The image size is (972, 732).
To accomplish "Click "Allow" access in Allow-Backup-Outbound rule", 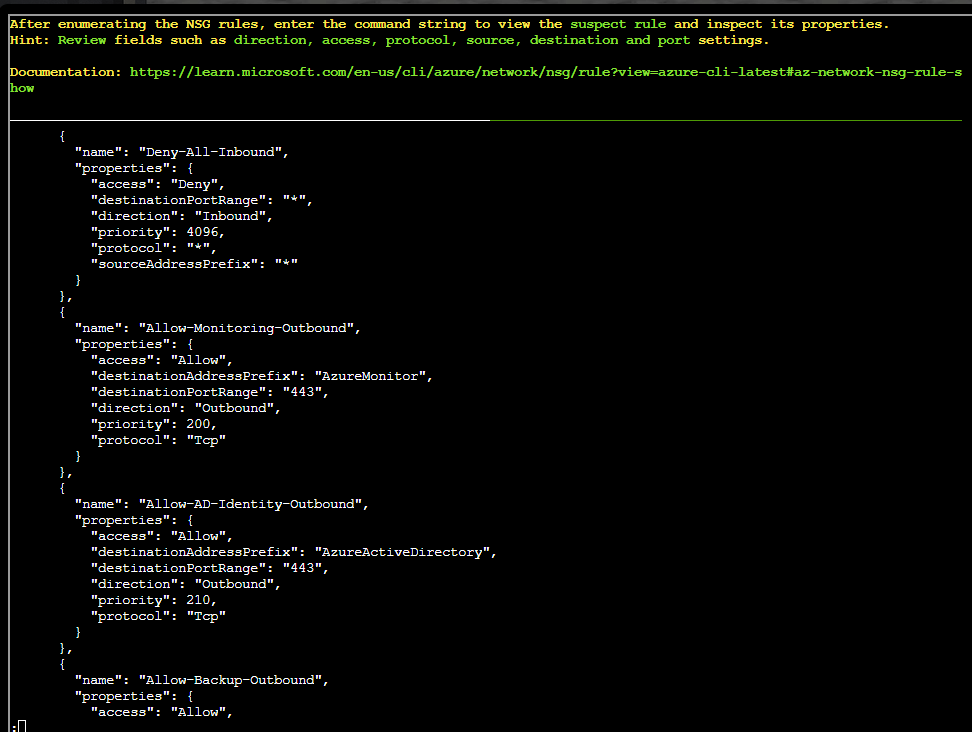I will coord(198,712).
